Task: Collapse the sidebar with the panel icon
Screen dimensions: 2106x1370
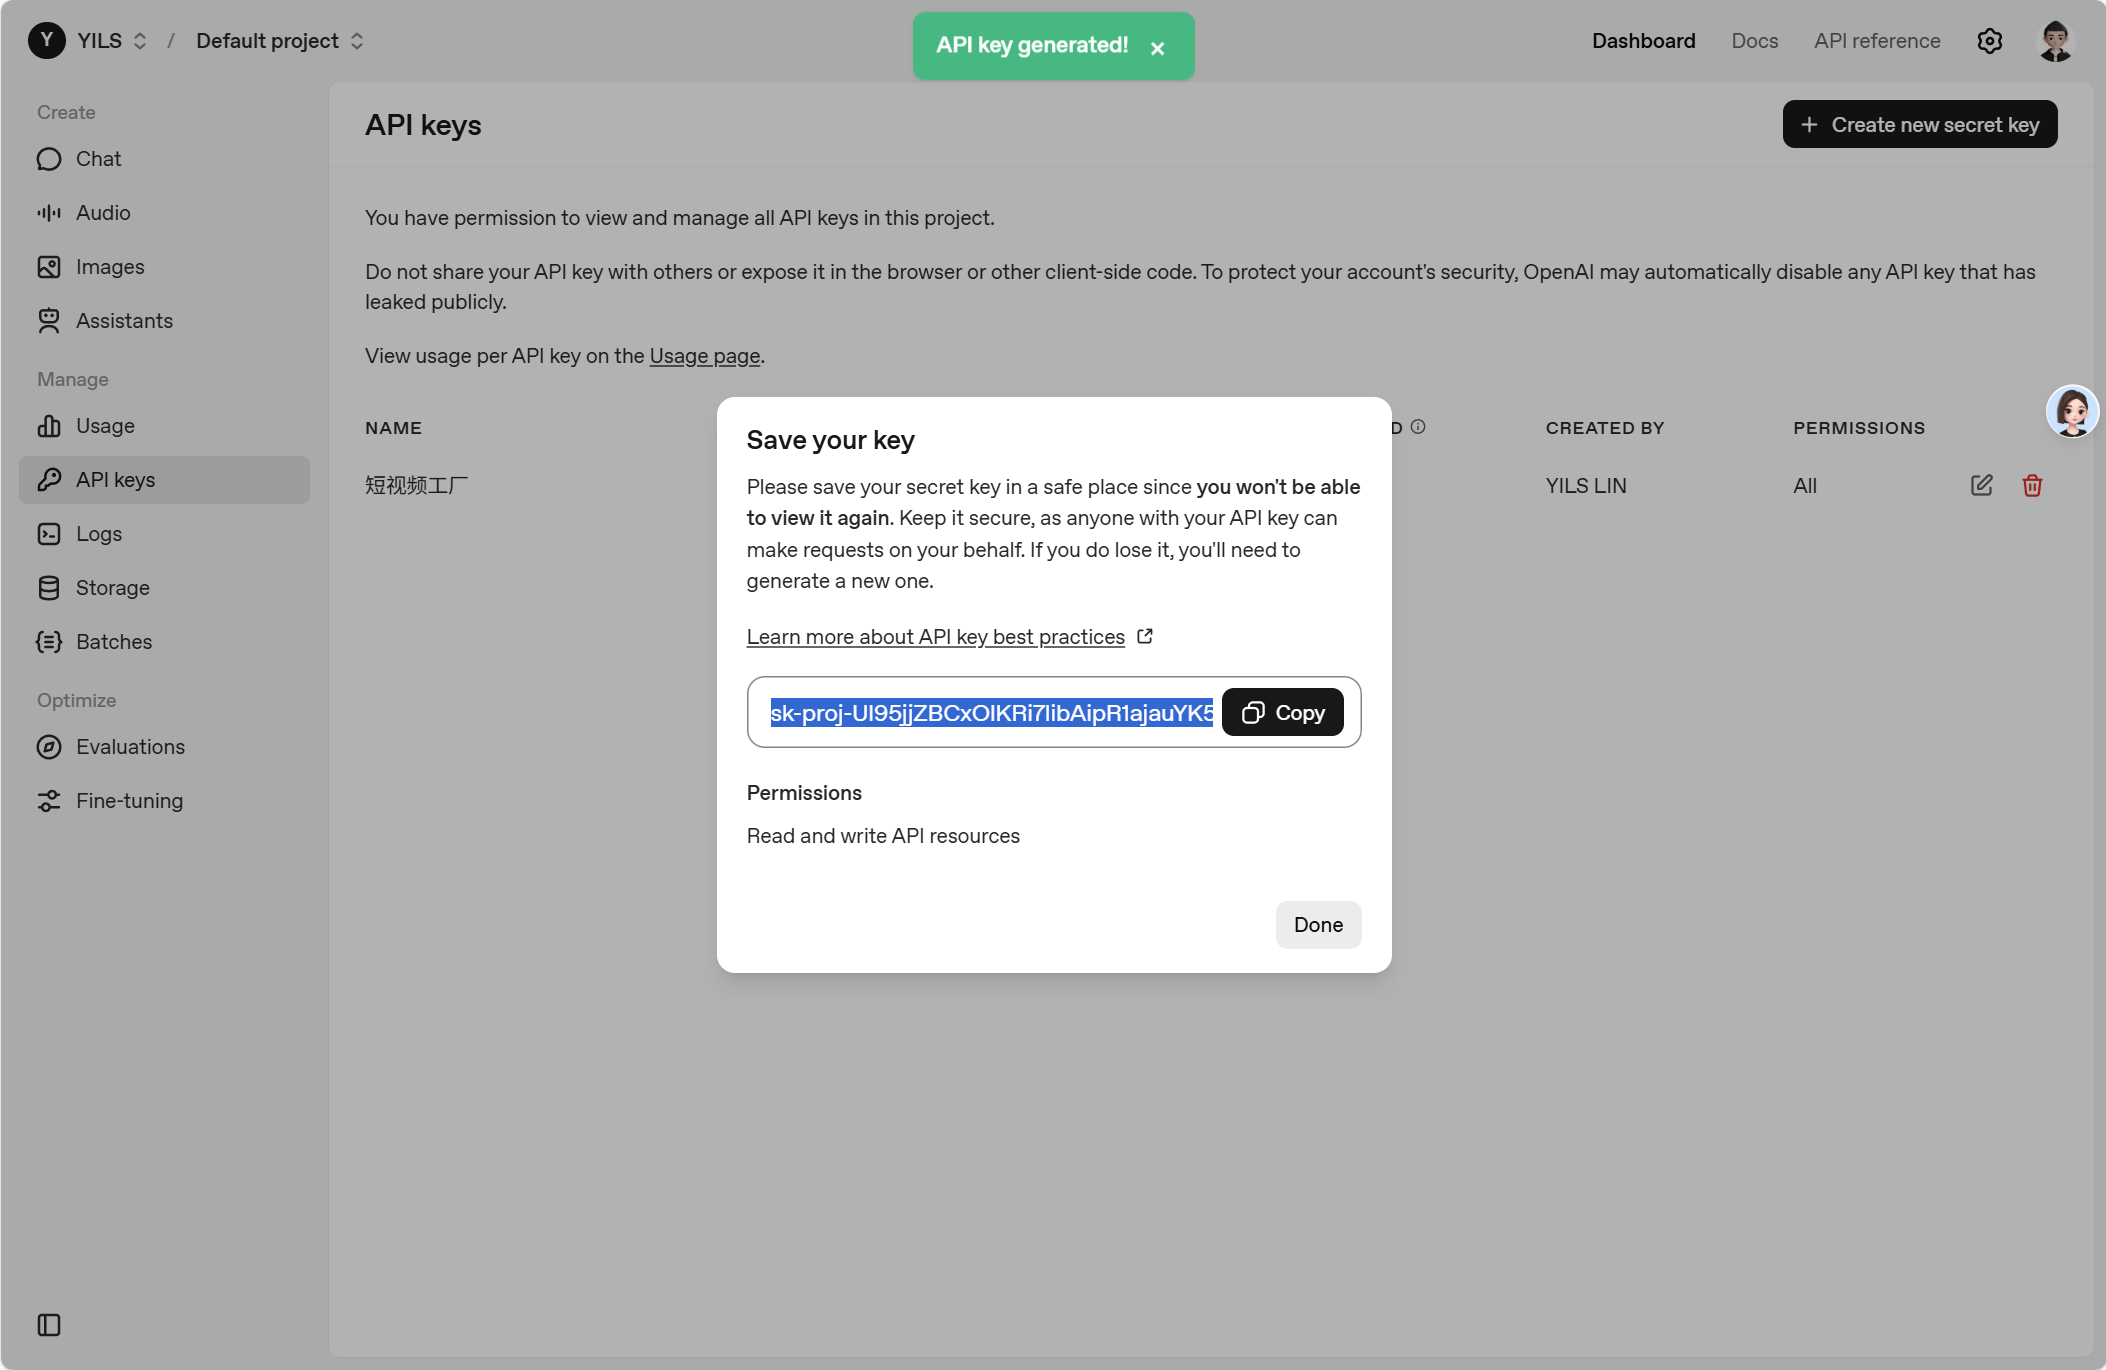Action: [x=49, y=1325]
